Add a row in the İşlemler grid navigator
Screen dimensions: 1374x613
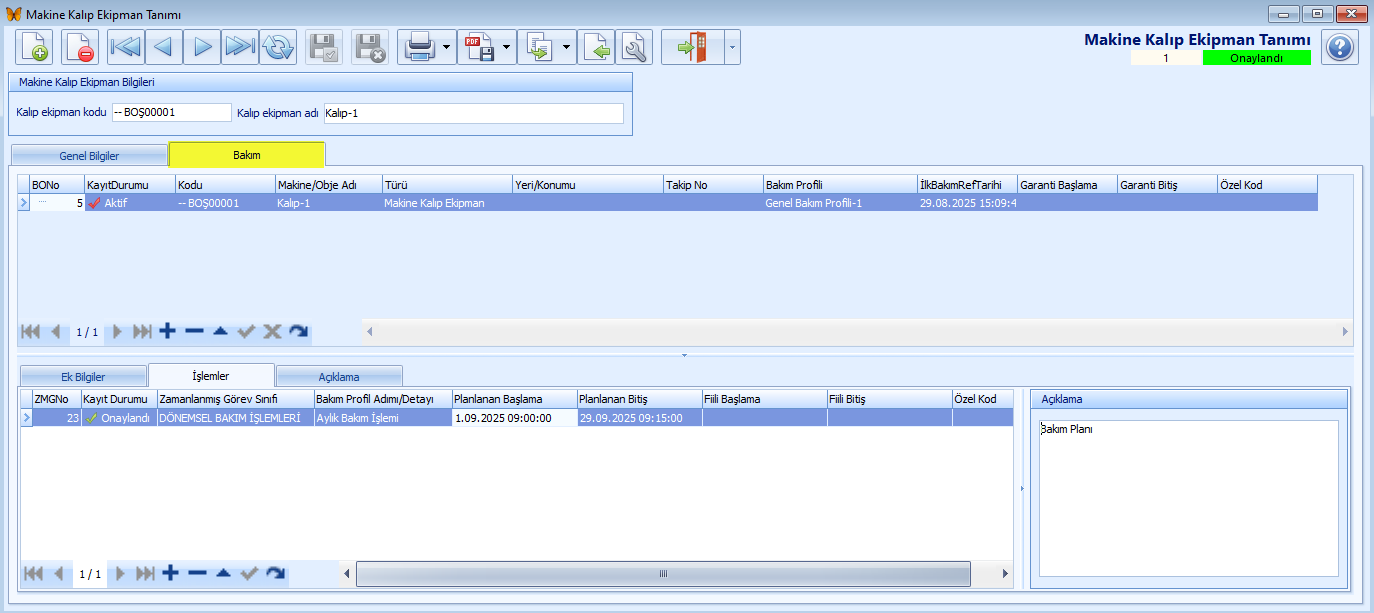[x=170, y=573]
